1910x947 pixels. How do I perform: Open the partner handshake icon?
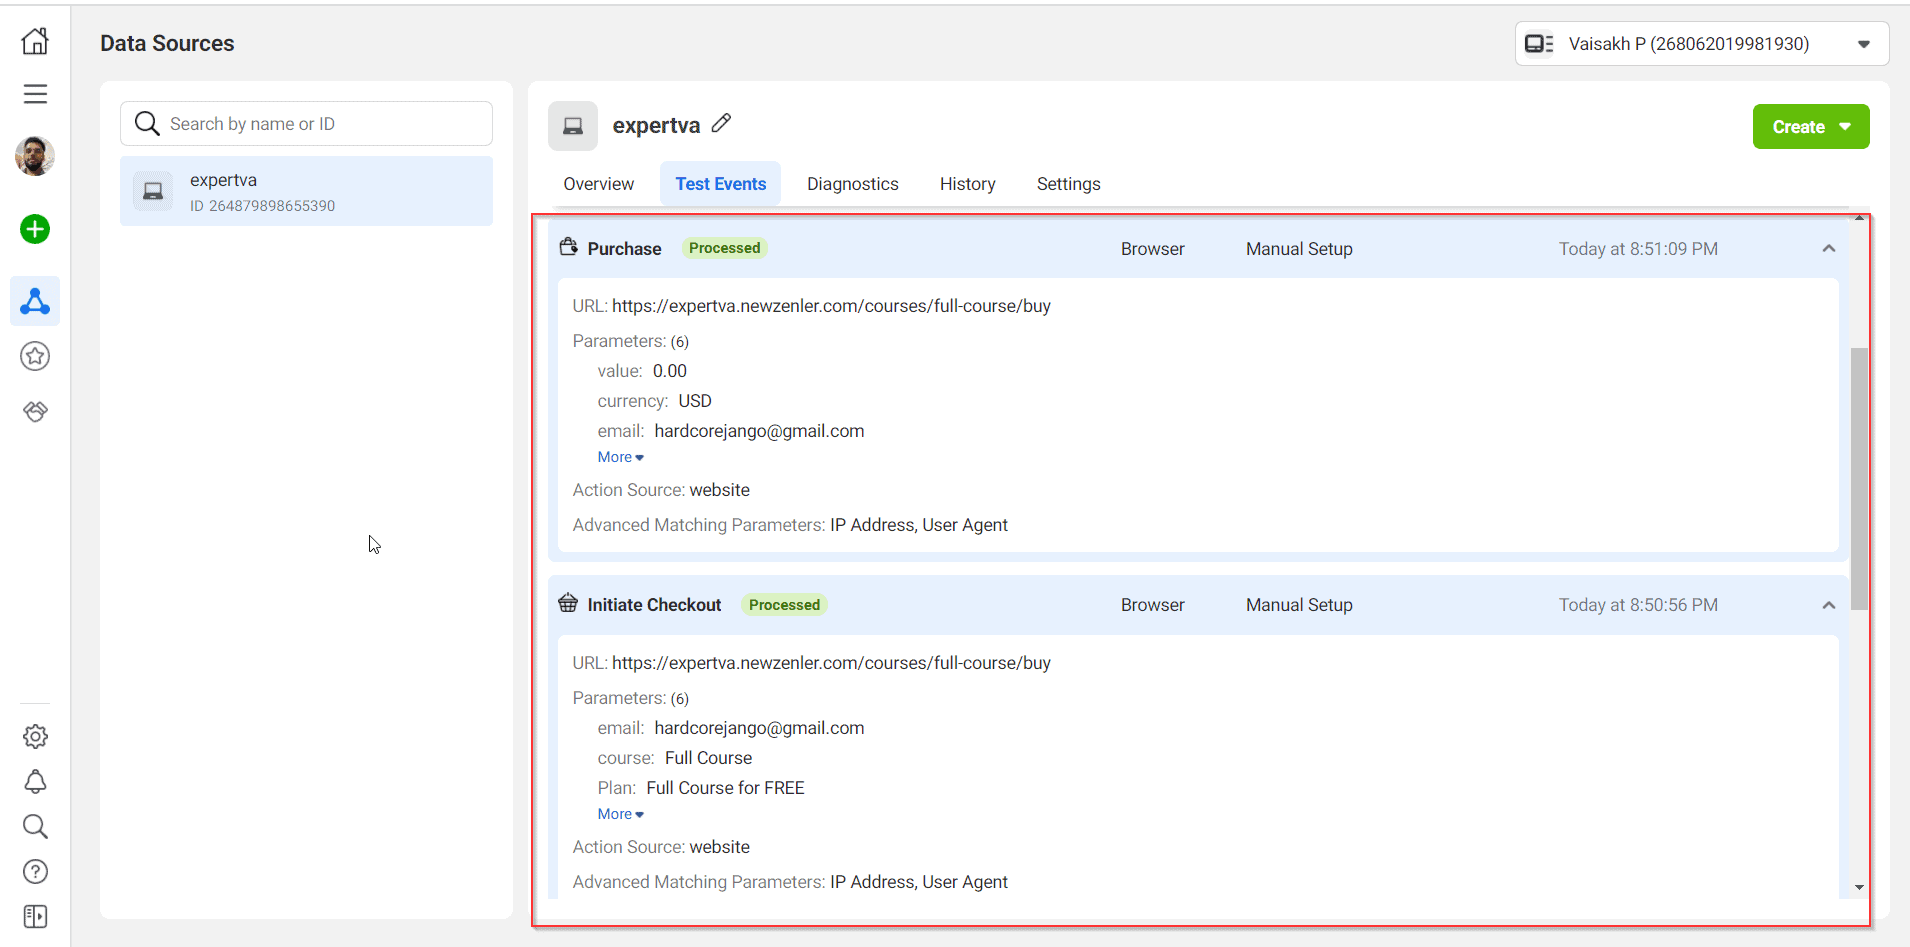[x=35, y=411]
